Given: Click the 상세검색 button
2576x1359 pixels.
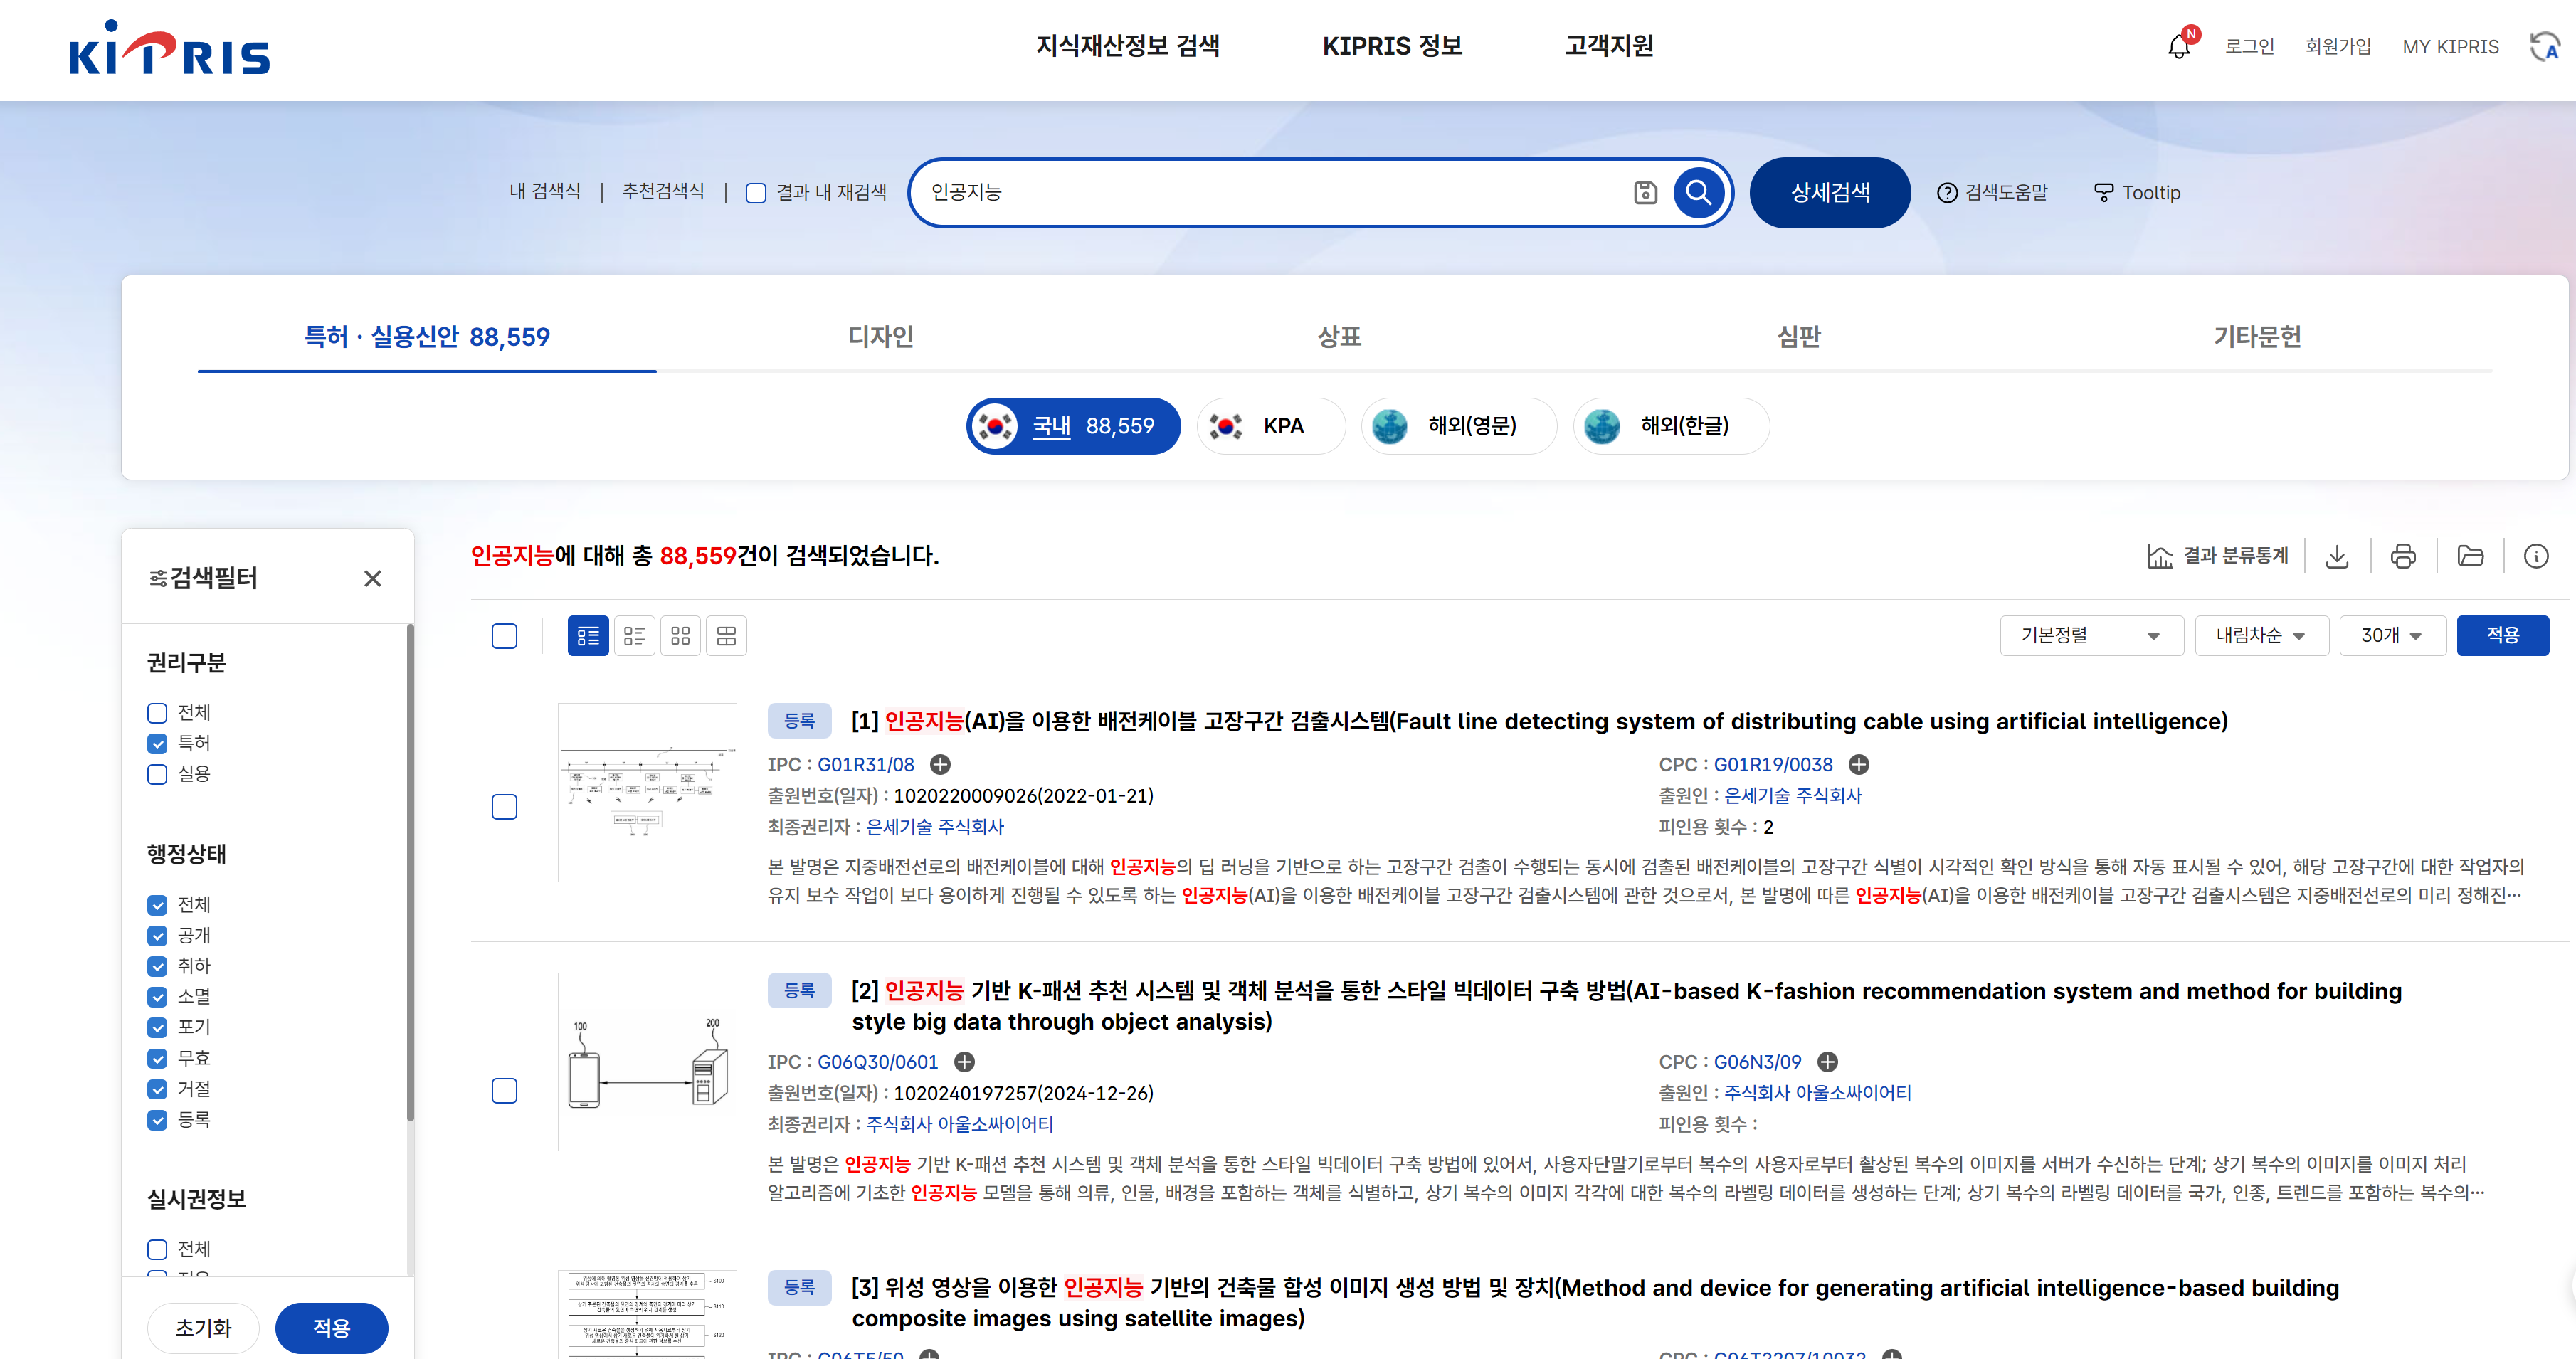Looking at the screenshot, I should [1829, 192].
